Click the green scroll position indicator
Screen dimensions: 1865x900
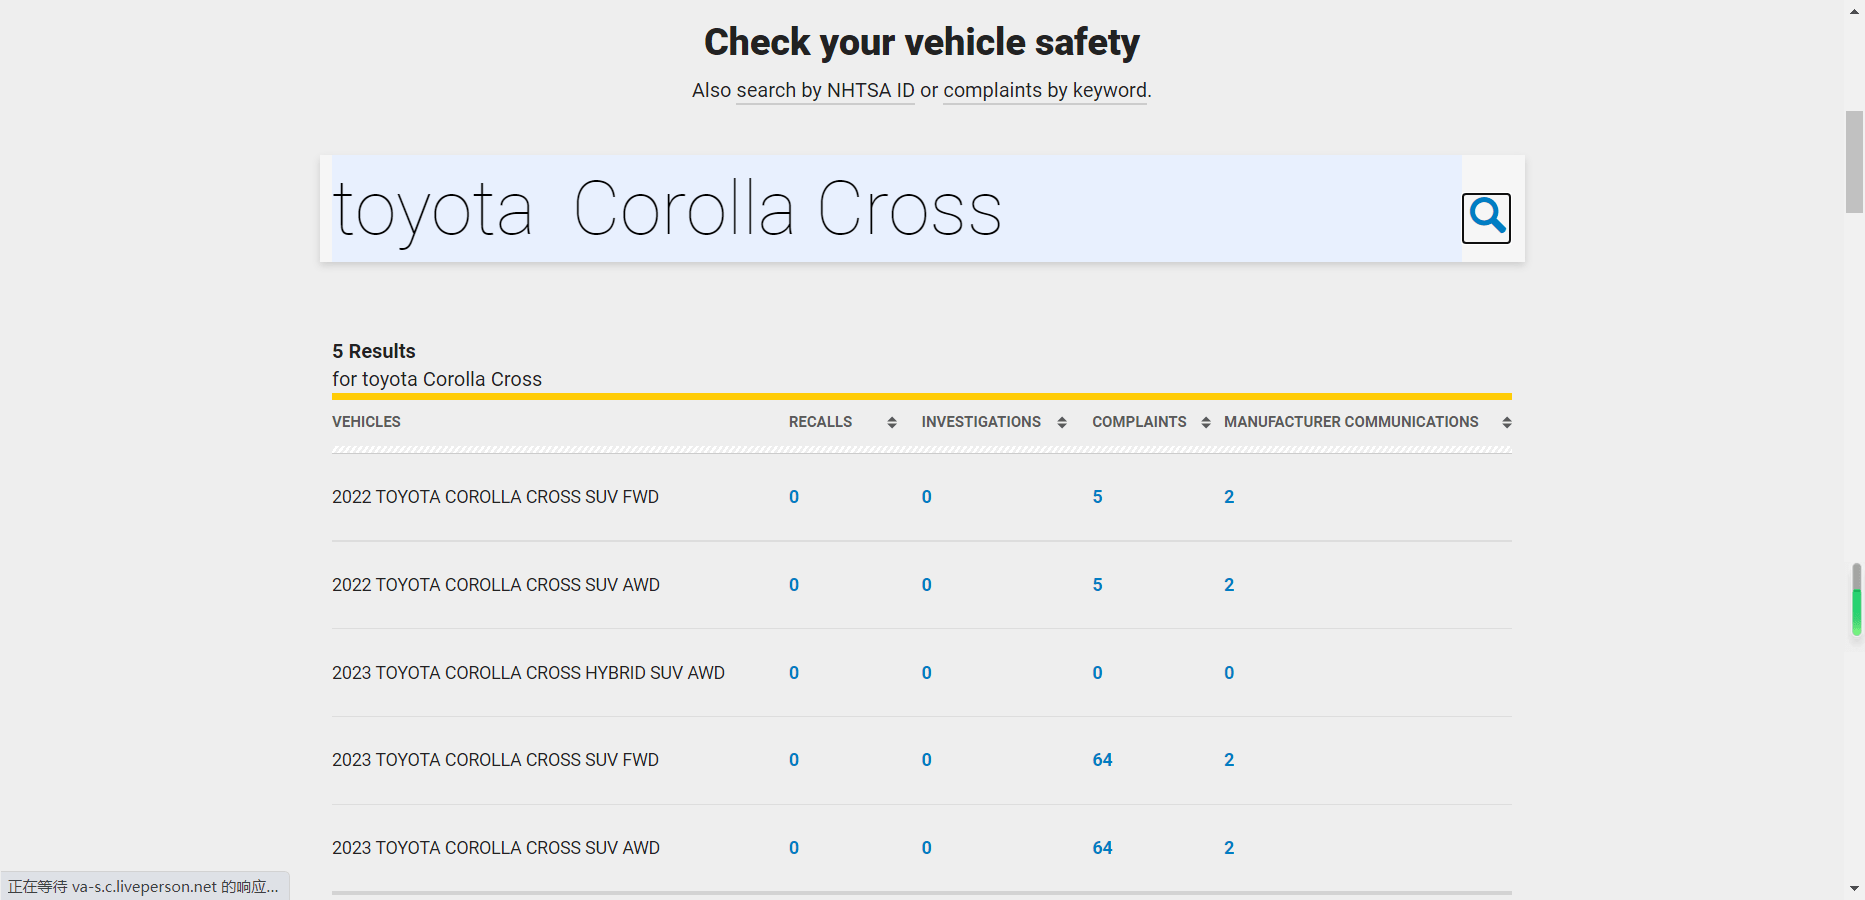click(x=1857, y=611)
